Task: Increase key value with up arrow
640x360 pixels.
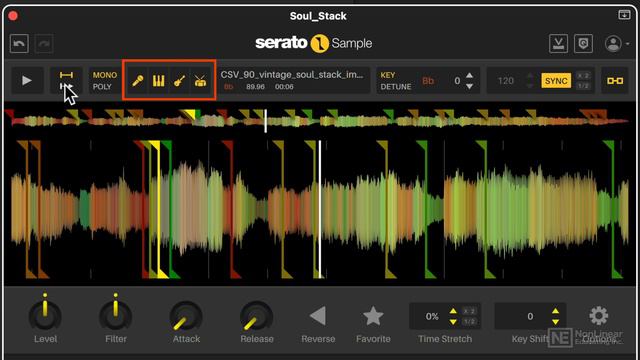Action: coord(469,76)
